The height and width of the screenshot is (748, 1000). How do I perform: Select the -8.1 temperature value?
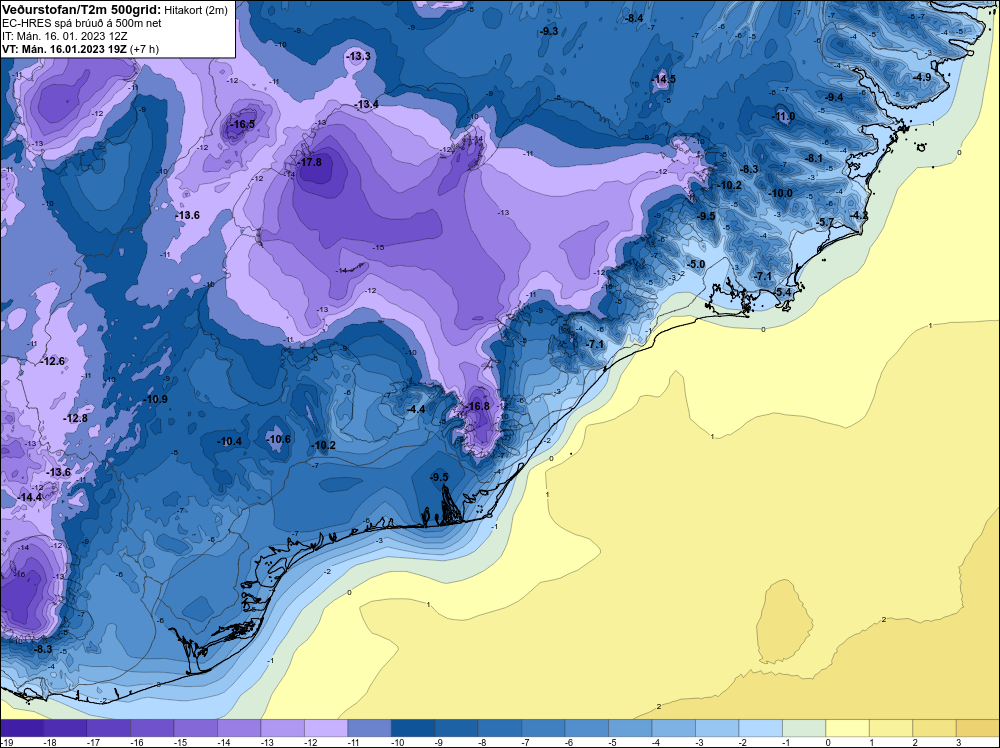click(814, 158)
